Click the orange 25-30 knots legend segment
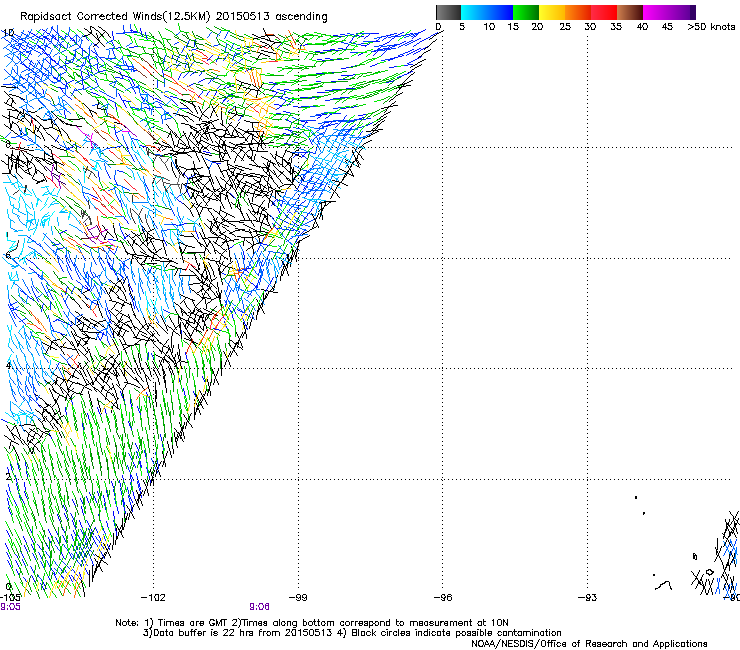Viewport: 740px width, 650px height. [x=578, y=12]
